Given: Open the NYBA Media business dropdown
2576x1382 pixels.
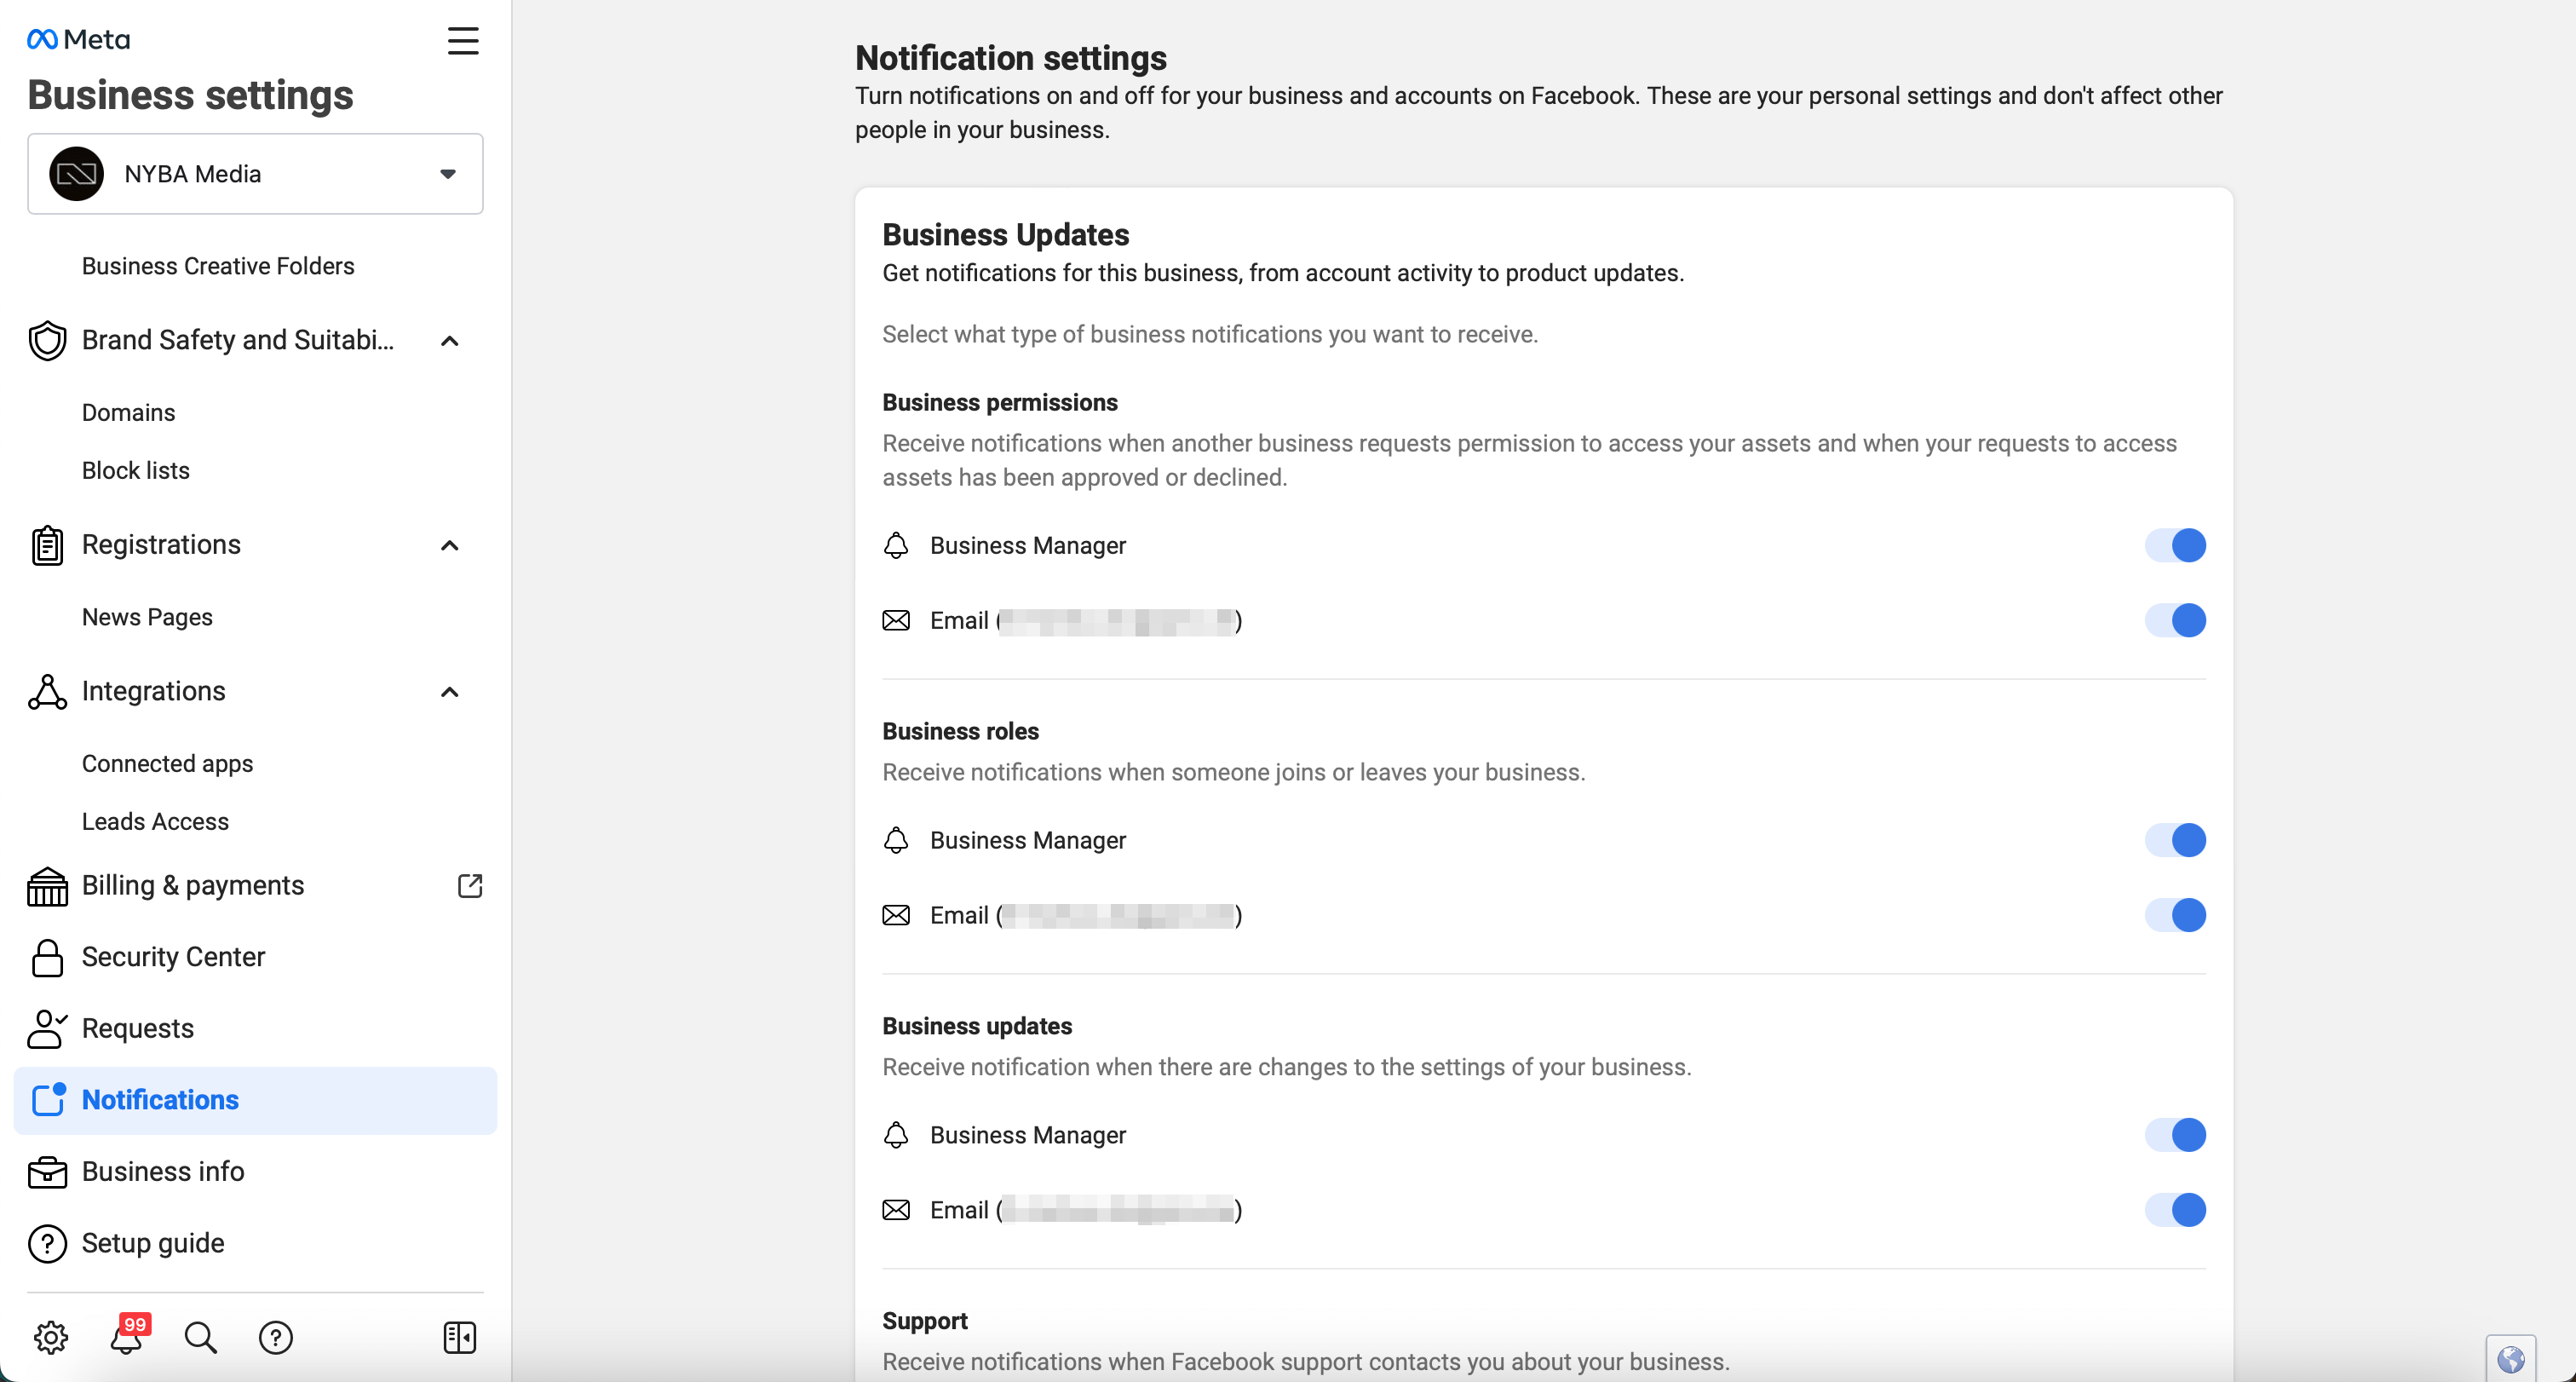Looking at the screenshot, I should (255, 174).
